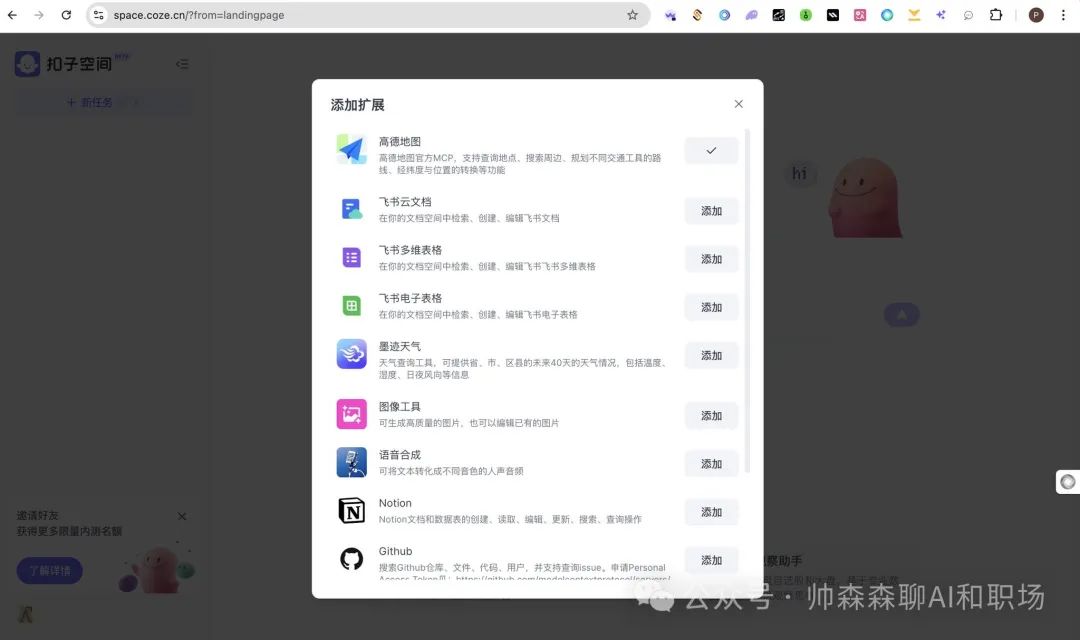Close the 邀请好友 promo card
1080x640 pixels.
point(182,516)
